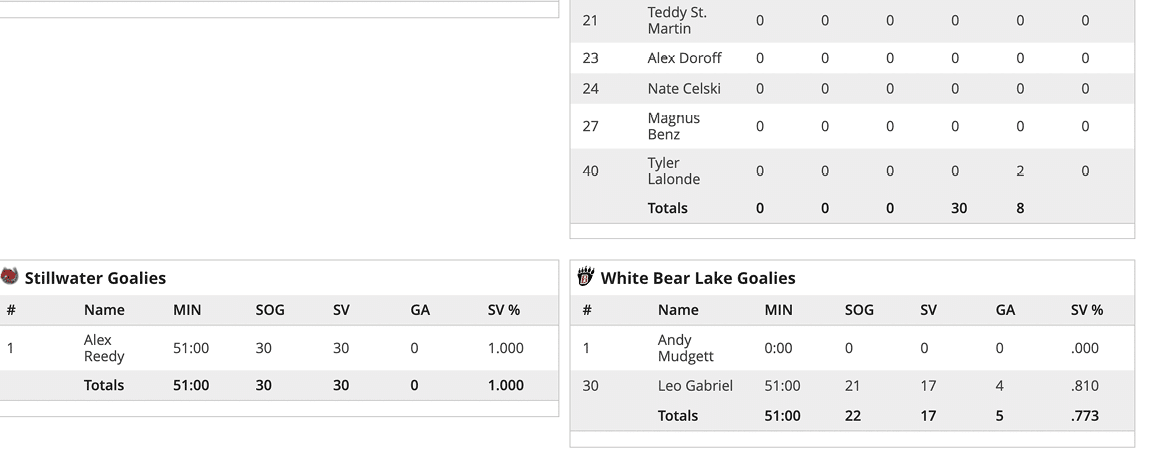Viewport: 1152px width, 451px height.
Task: Open Nate Celski player entry
Action: 684,88
